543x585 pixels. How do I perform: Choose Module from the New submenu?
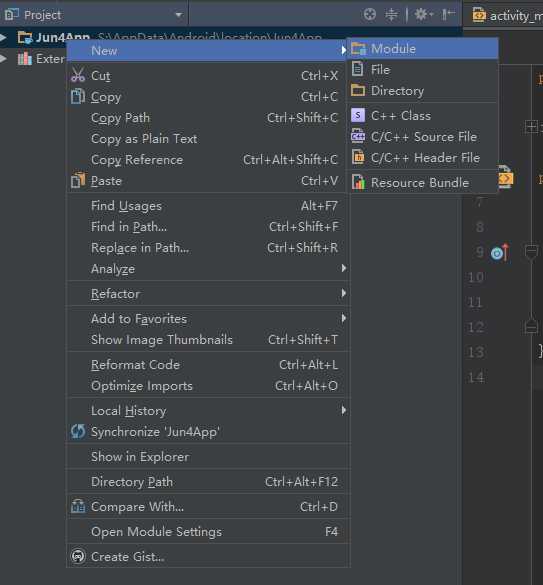pos(423,49)
